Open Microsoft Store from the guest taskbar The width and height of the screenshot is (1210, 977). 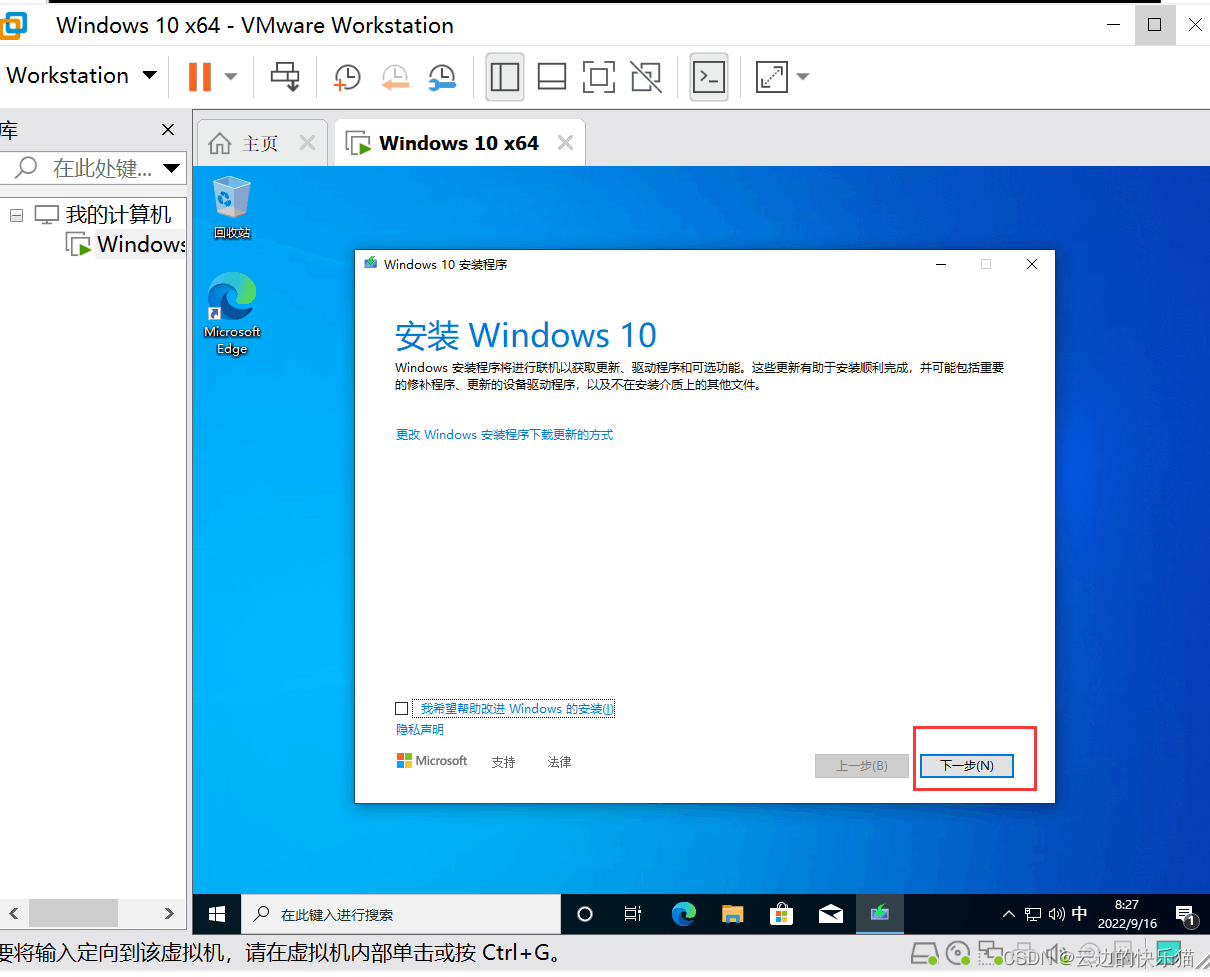(782, 914)
